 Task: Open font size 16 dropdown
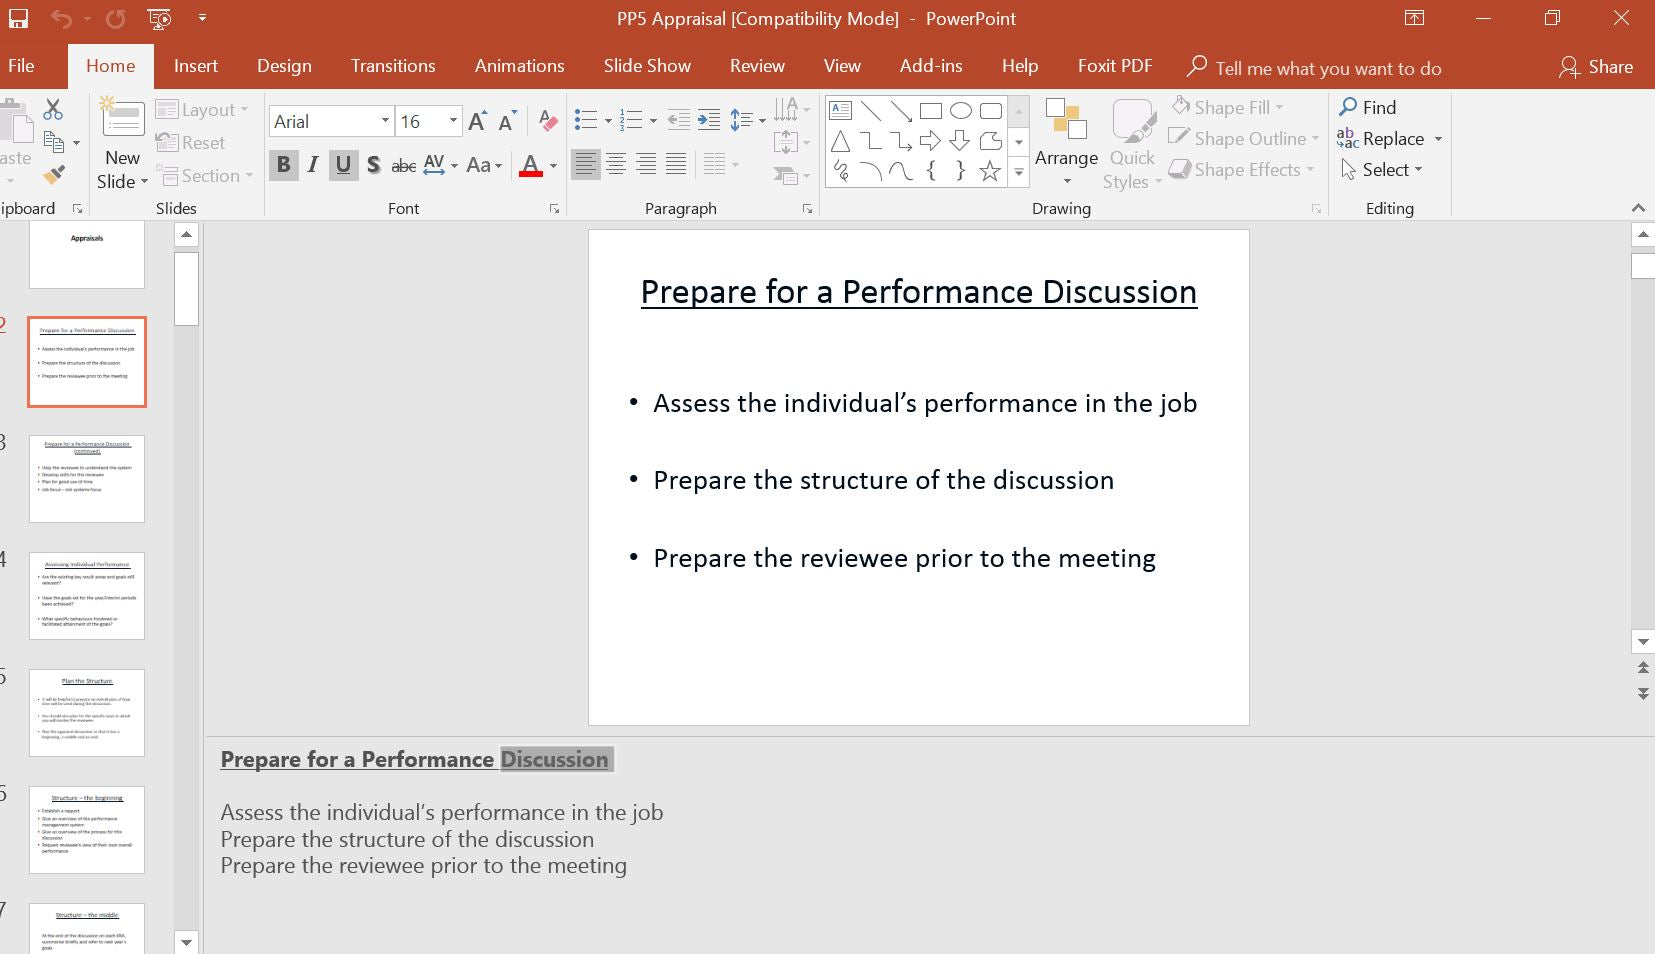[453, 121]
